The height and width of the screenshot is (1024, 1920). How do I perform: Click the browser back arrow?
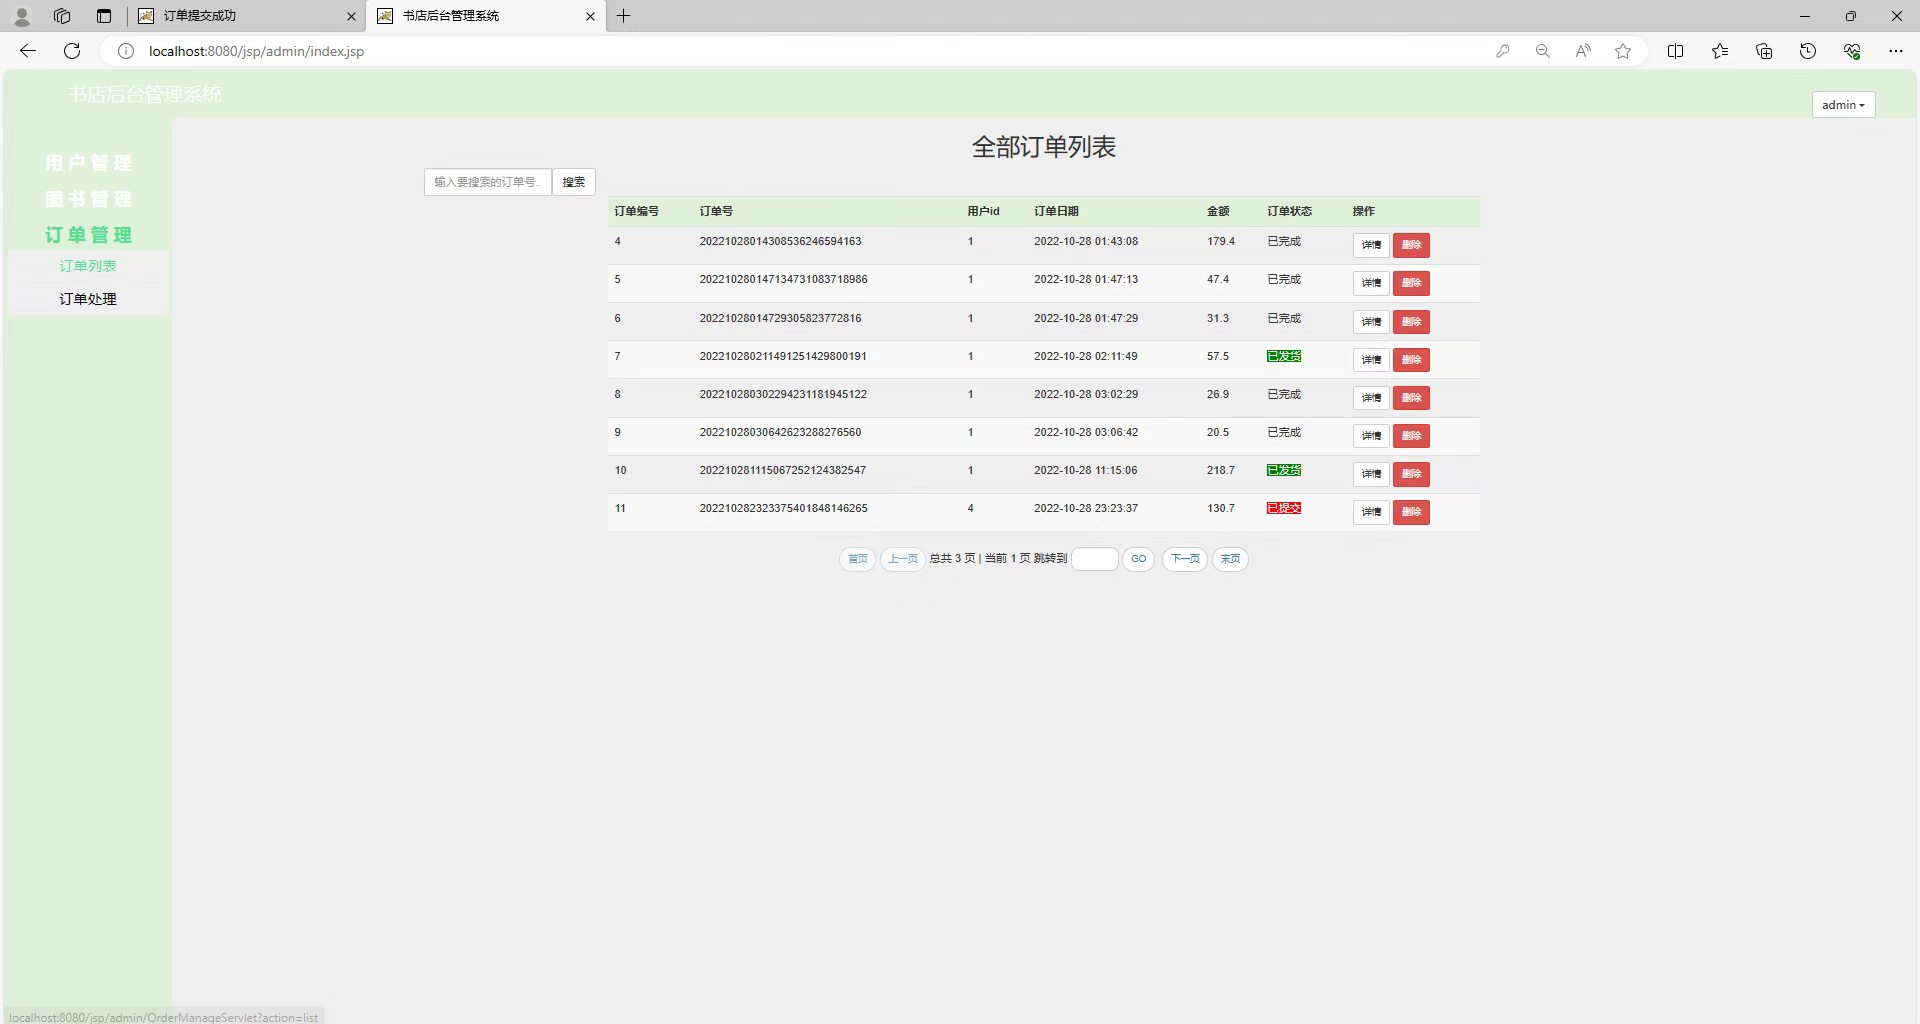point(28,51)
